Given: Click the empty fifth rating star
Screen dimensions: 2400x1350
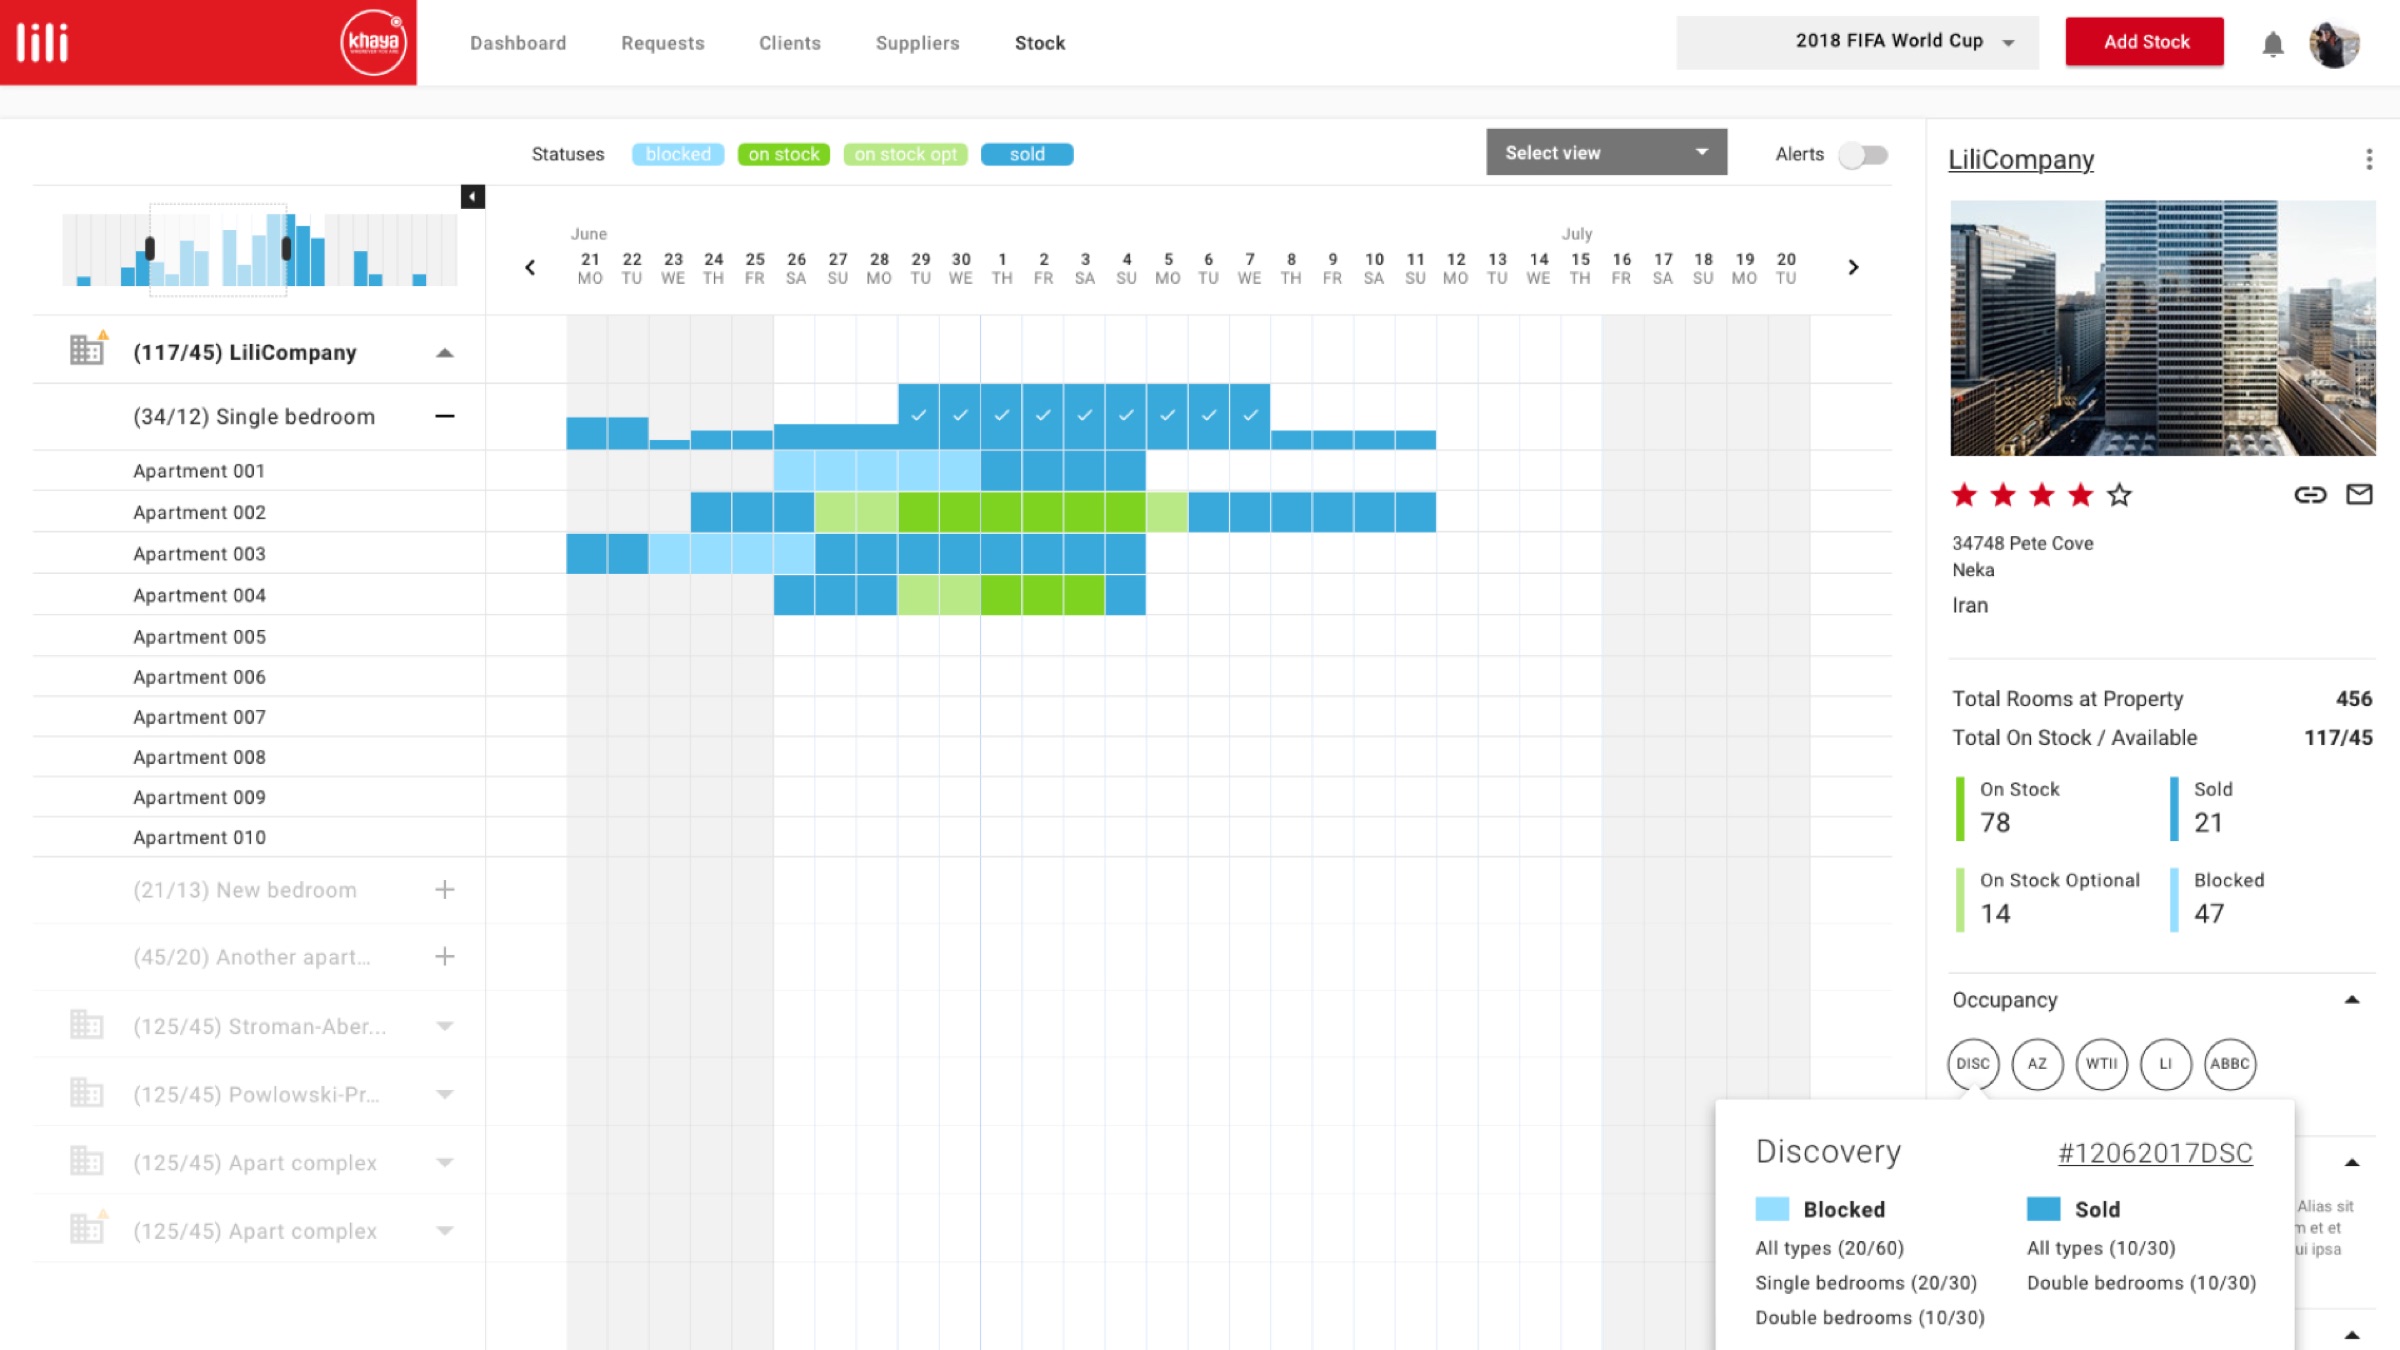Looking at the screenshot, I should (2119, 495).
